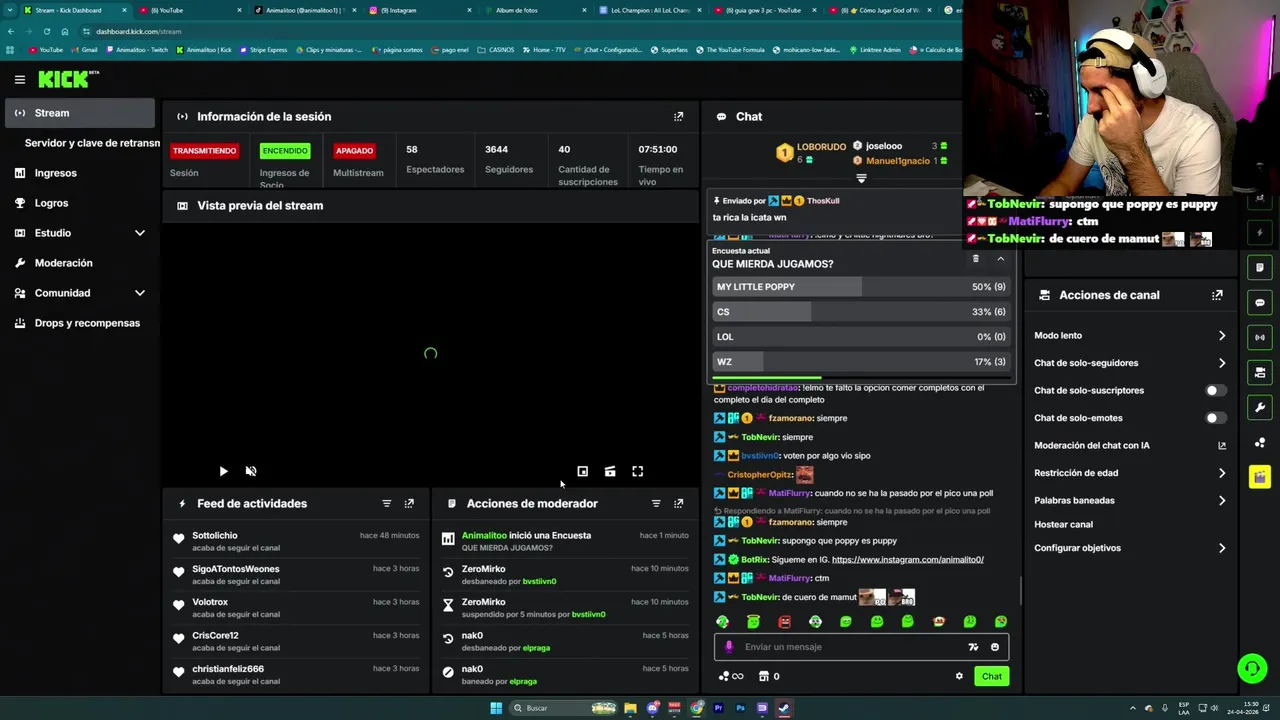Open Drops y recompensas in the sidebar
Screen dimensions: 1280x720
point(79,323)
